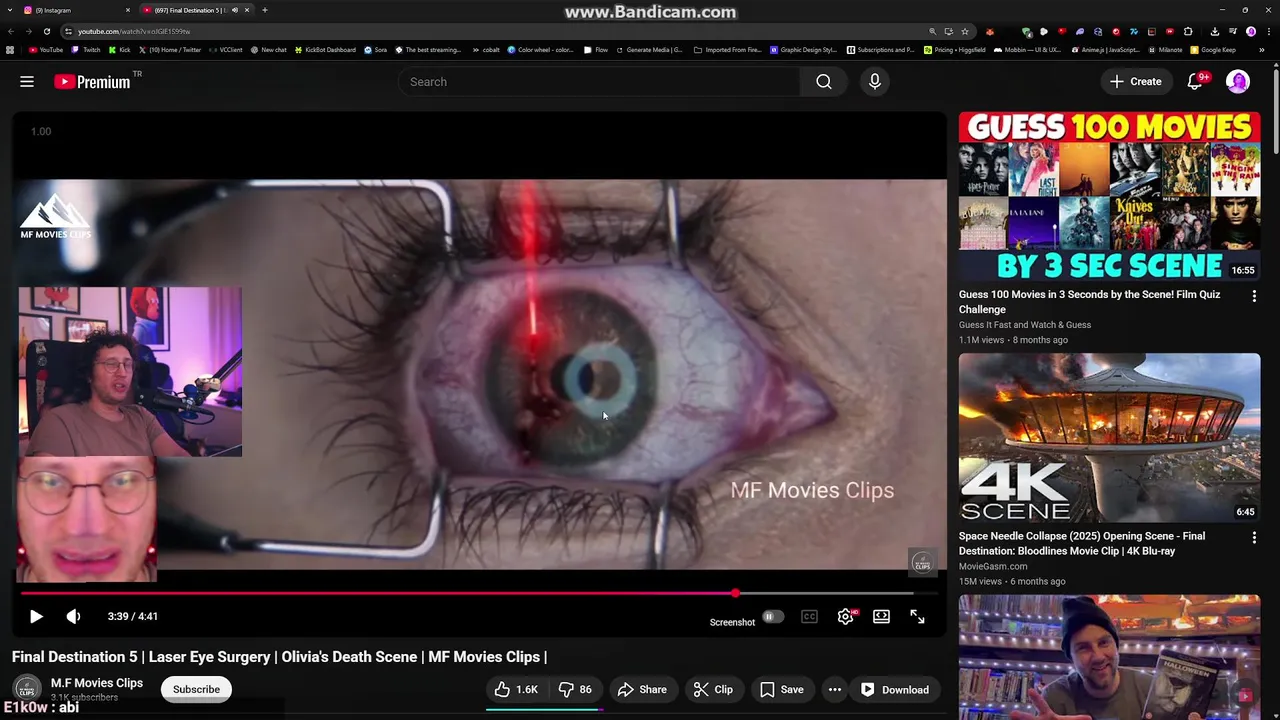Image resolution: width=1280 pixels, height=720 pixels.
Task: Bookmark this page with star icon
Action: click(965, 31)
